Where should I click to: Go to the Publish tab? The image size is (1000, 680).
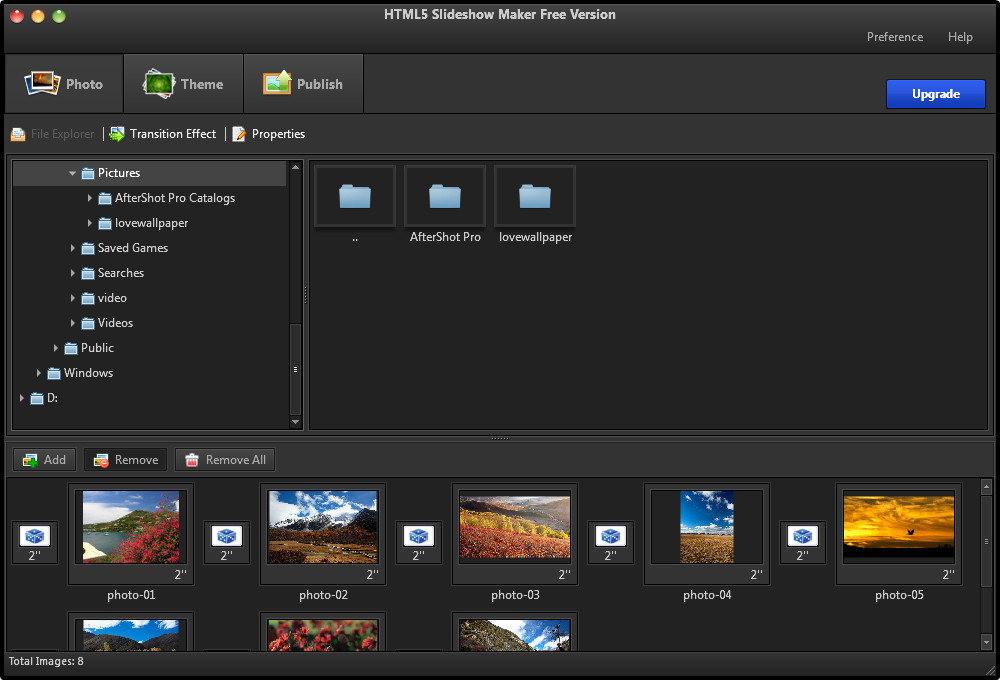click(x=304, y=84)
